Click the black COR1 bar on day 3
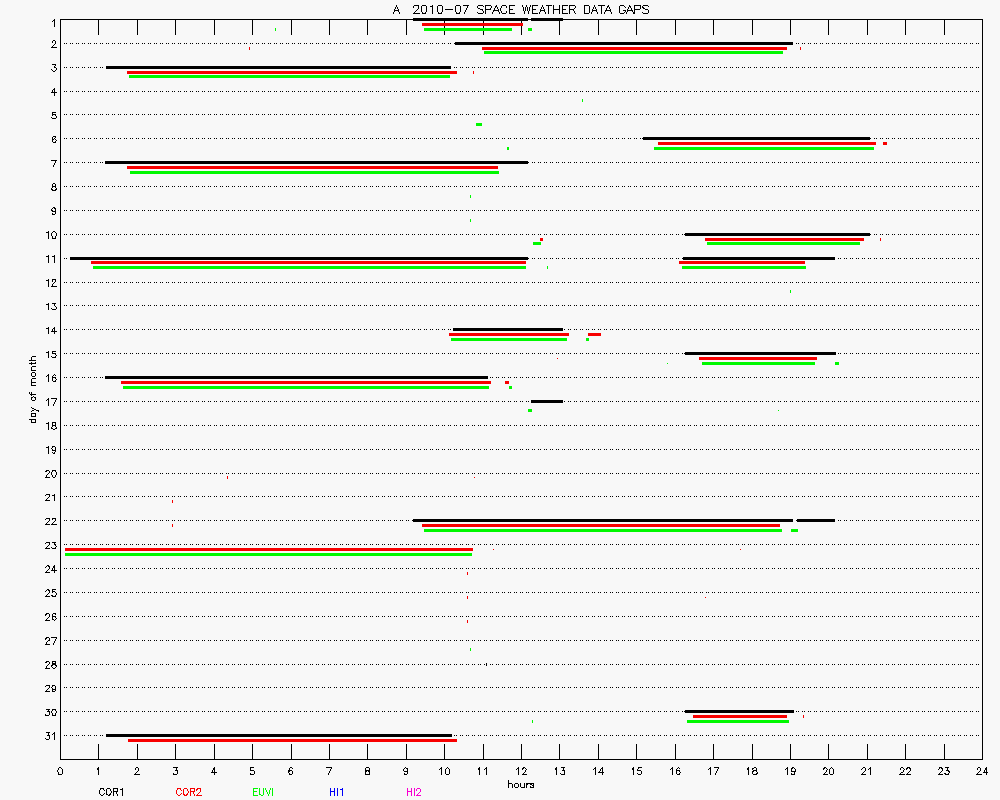Image resolution: width=1000 pixels, height=800 pixels. (278, 67)
